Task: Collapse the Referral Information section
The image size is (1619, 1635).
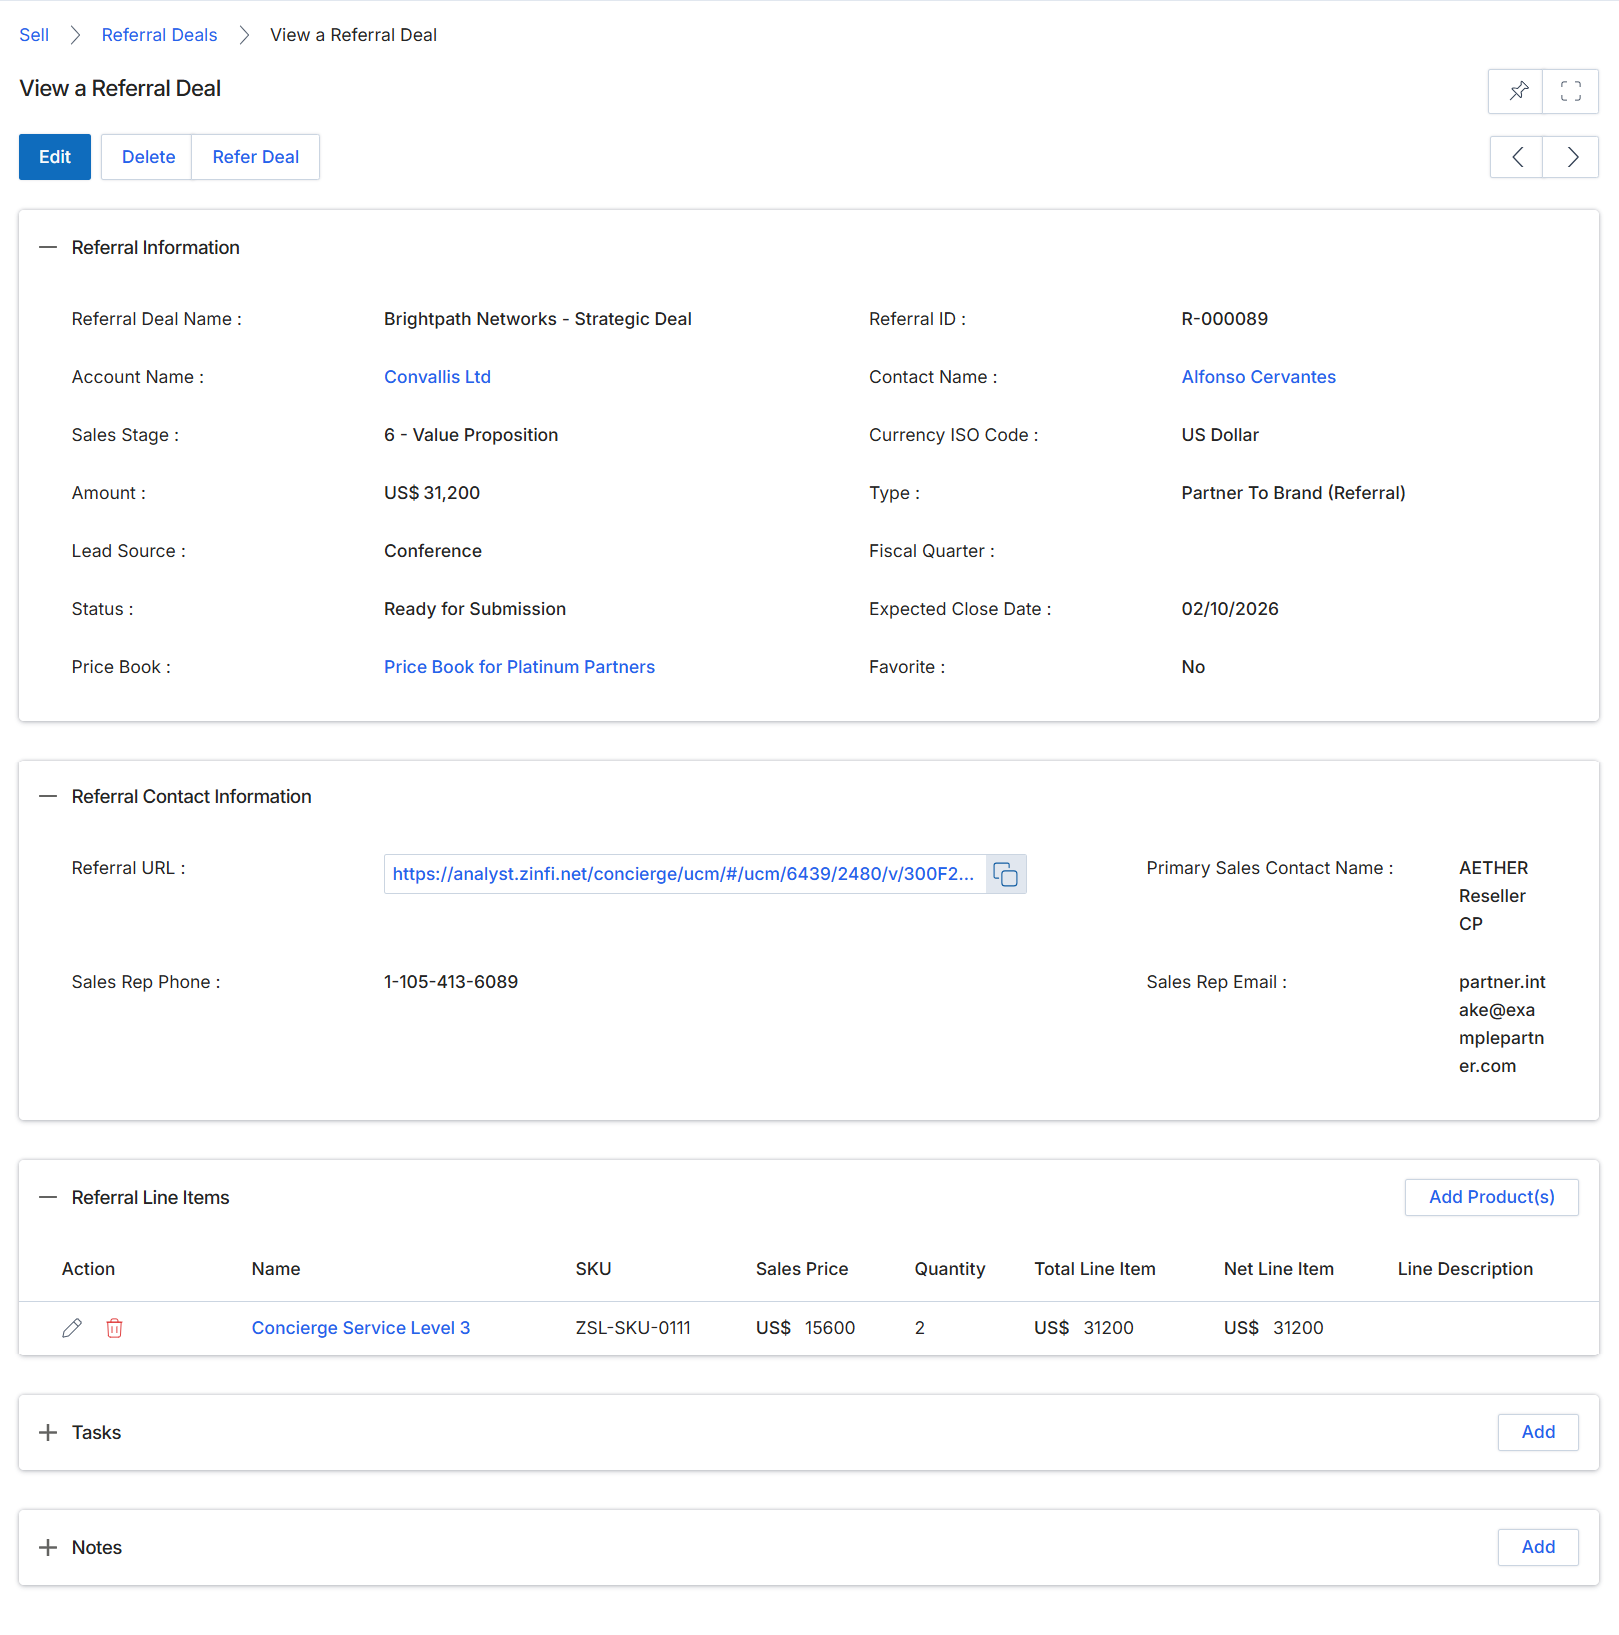Action: tap(48, 247)
